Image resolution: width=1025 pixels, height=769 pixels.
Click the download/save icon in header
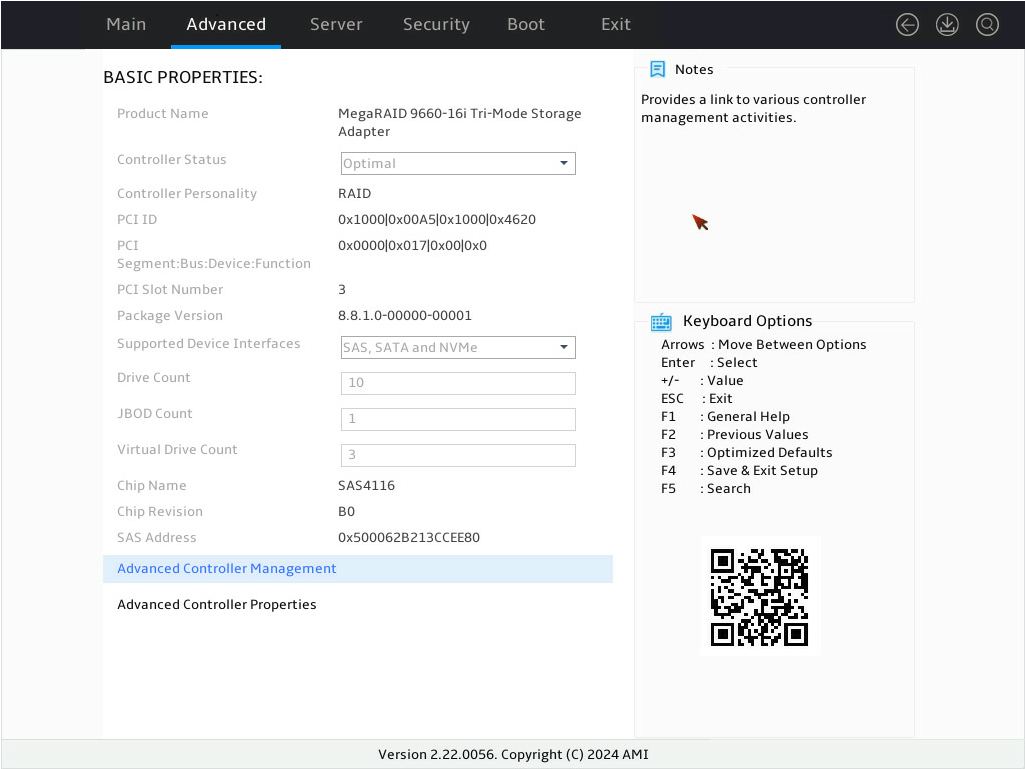pyautogui.click(x=947, y=25)
